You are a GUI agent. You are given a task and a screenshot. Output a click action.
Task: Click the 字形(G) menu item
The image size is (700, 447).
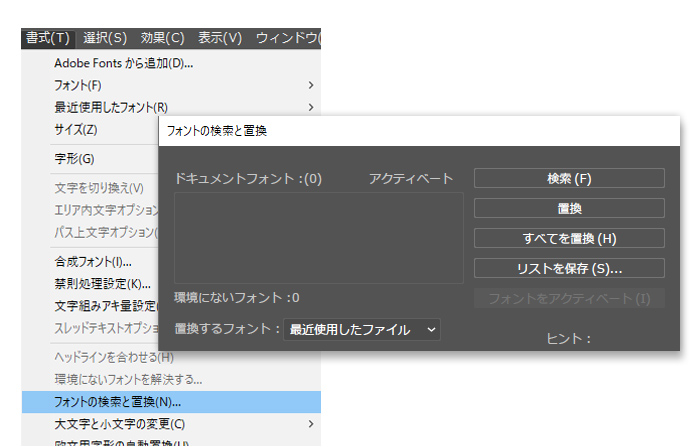(x=73, y=159)
